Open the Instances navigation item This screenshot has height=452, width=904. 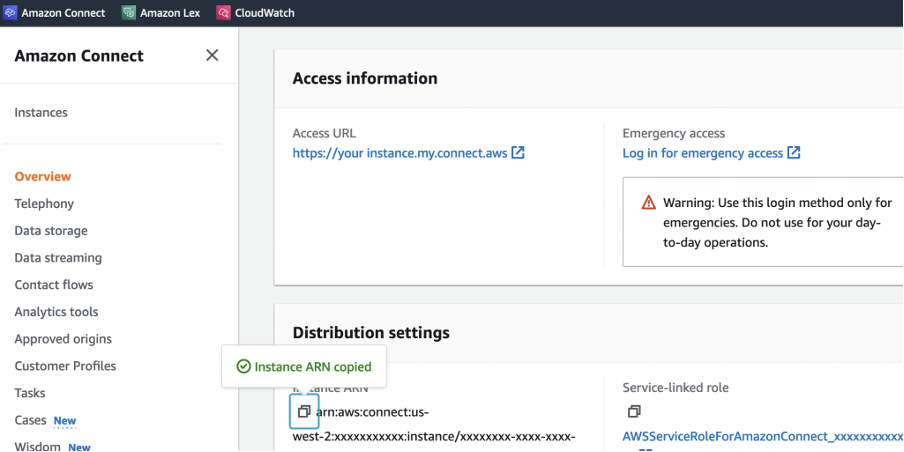41,113
